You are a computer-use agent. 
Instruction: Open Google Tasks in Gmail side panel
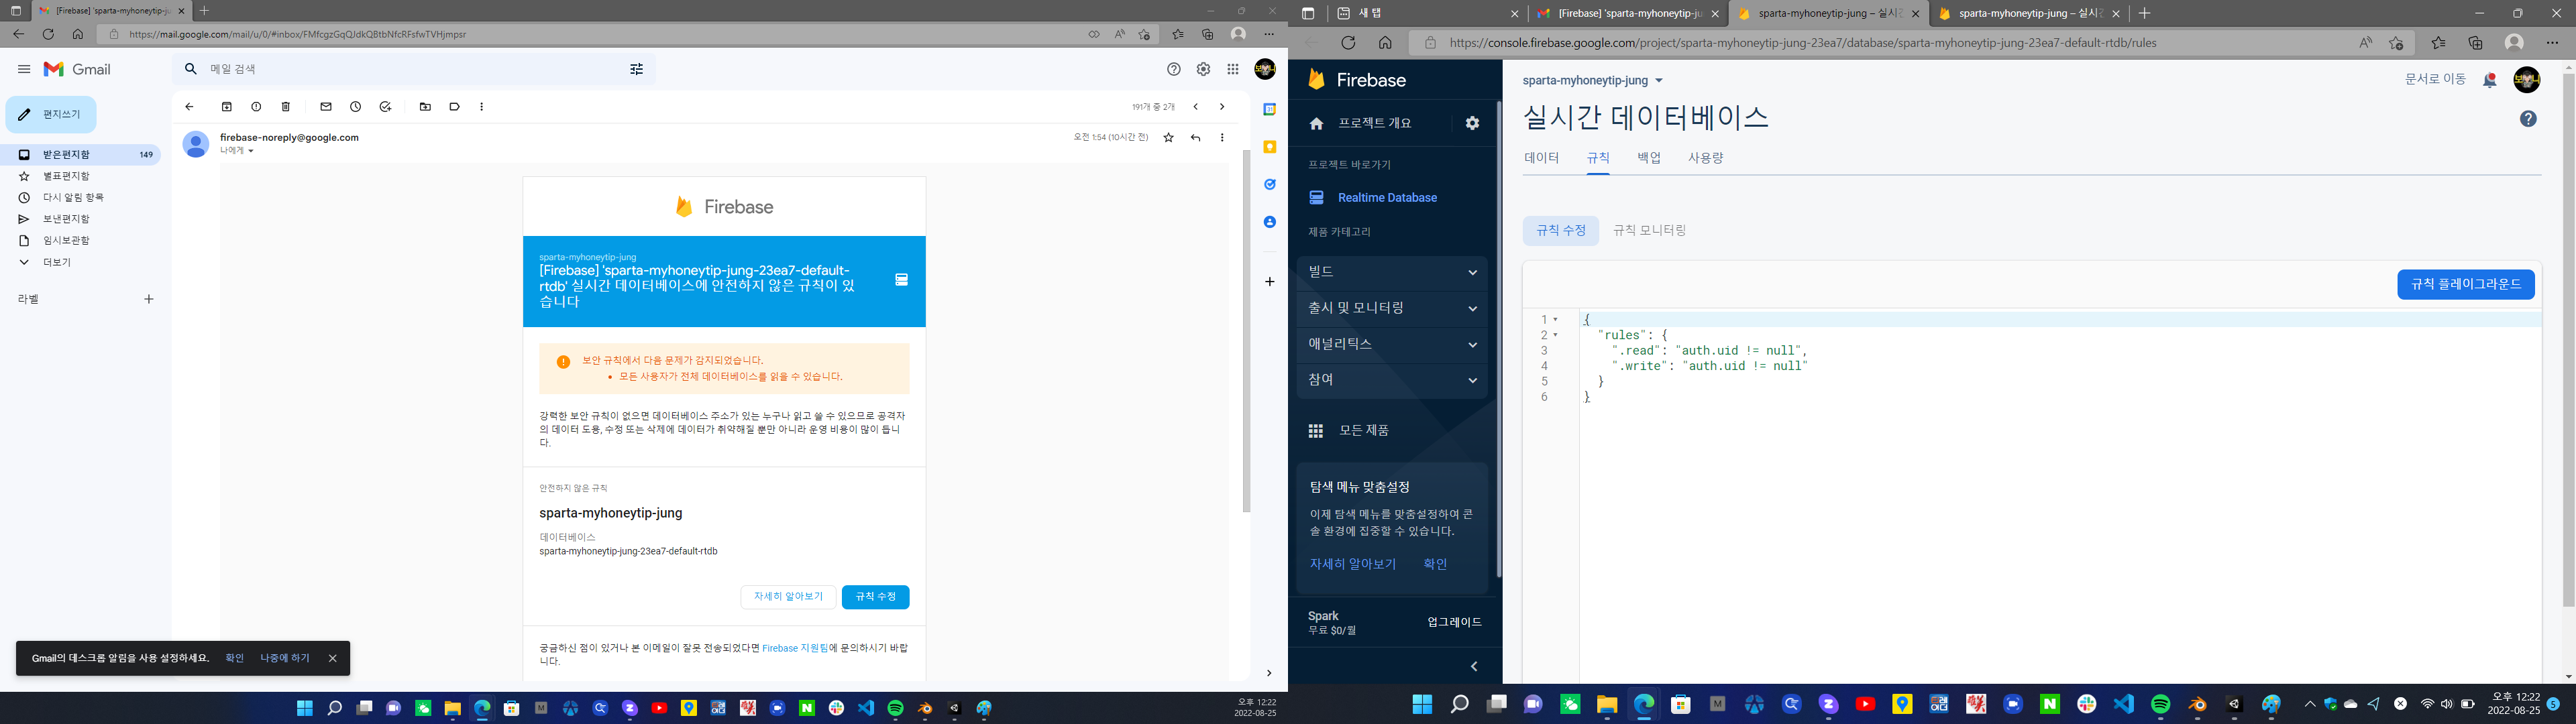click(x=1269, y=184)
